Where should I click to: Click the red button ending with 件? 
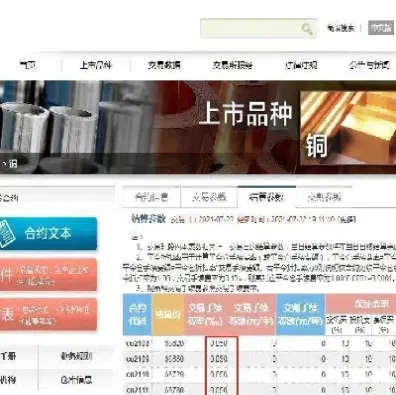pyautogui.click(x=48, y=275)
